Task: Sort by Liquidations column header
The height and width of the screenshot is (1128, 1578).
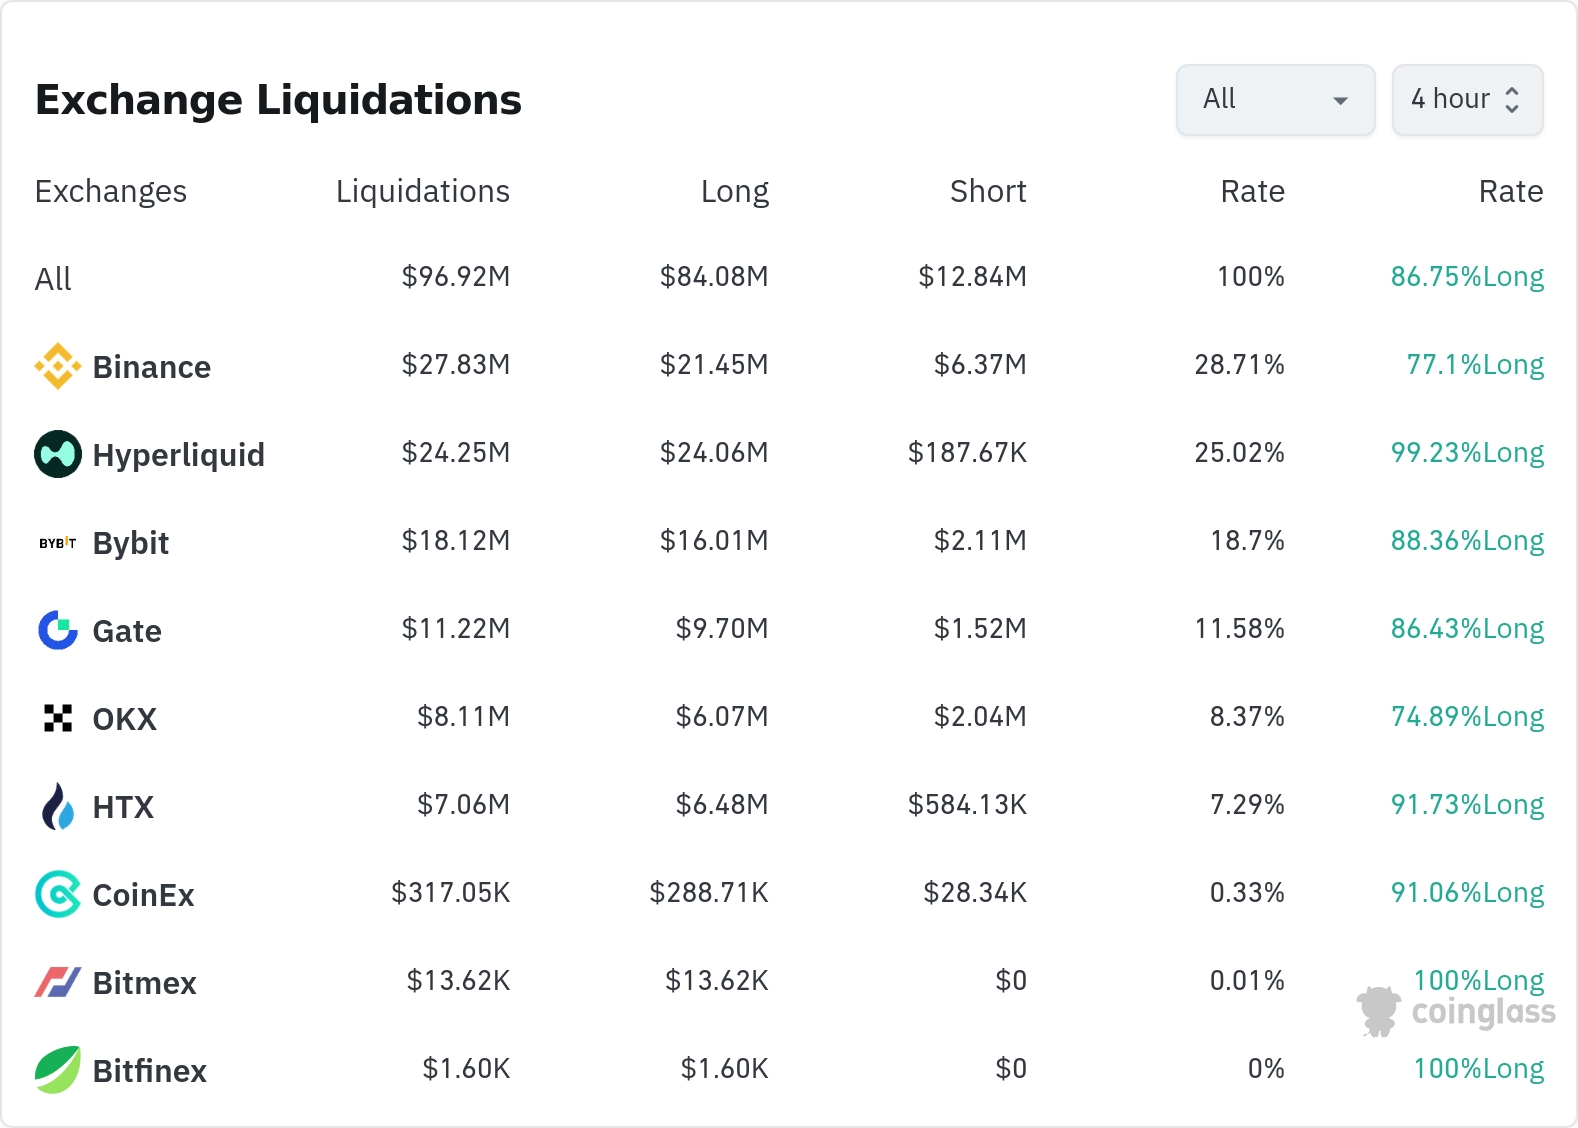Action: [x=422, y=191]
